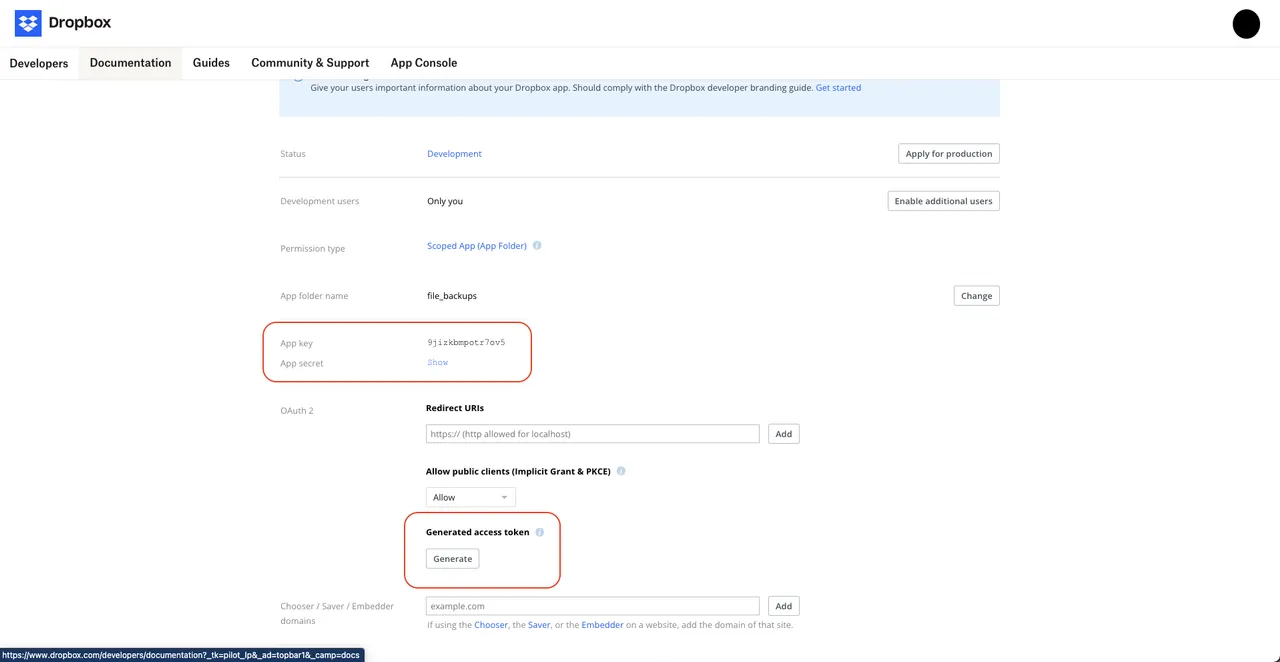The image size is (1280, 662).
Task: Show the App secret
Action: [438, 363]
